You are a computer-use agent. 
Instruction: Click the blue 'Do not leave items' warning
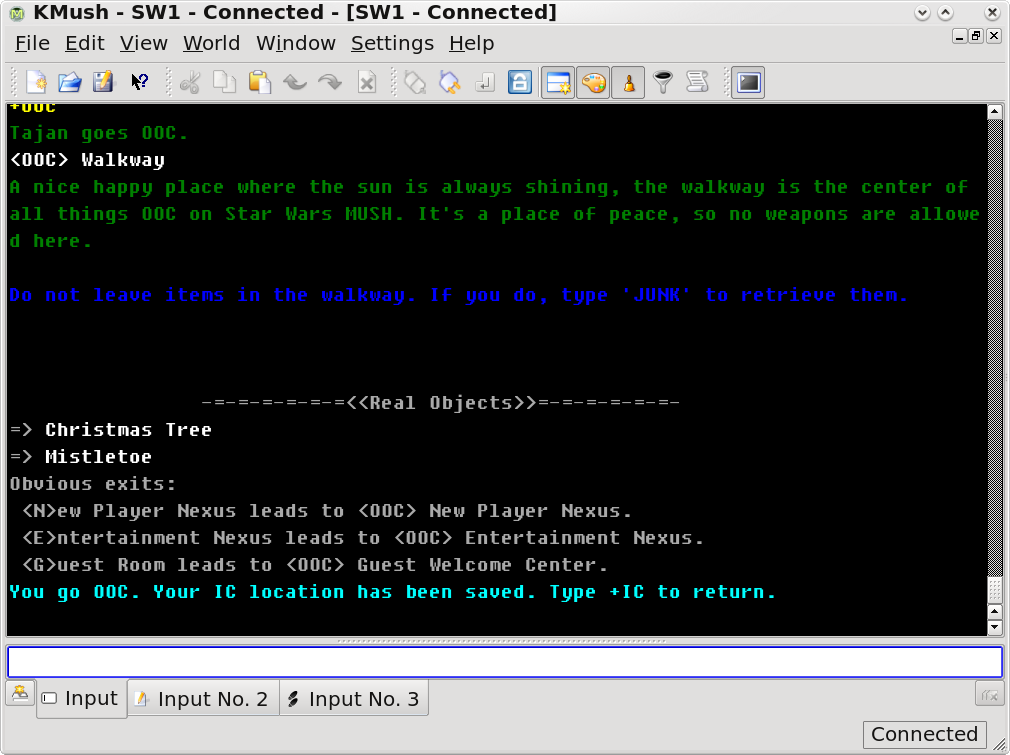(x=459, y=295)
